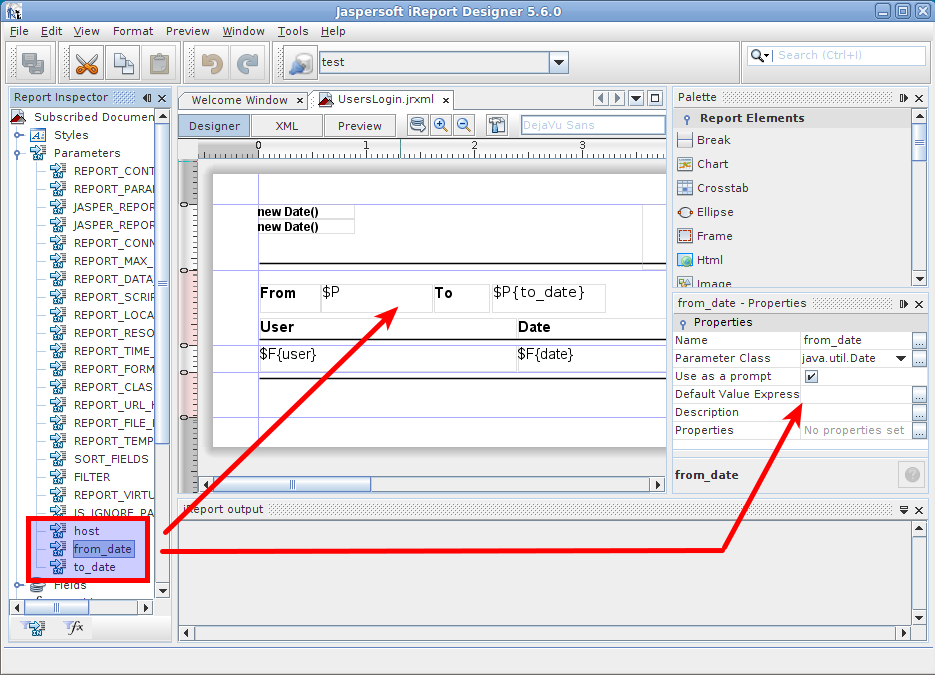The height and width of the screenshot is (675, 935).
Task: Click the Paste clipboard toolbar icon
Action: click(158, 65)
